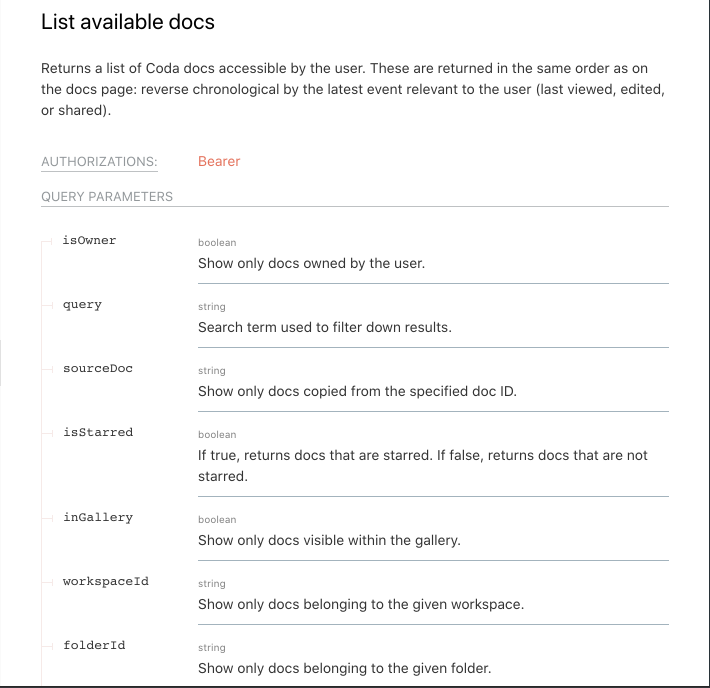Click the List available docs heading
The height and width of the screenshot is (688, 710).
[128, 22]
